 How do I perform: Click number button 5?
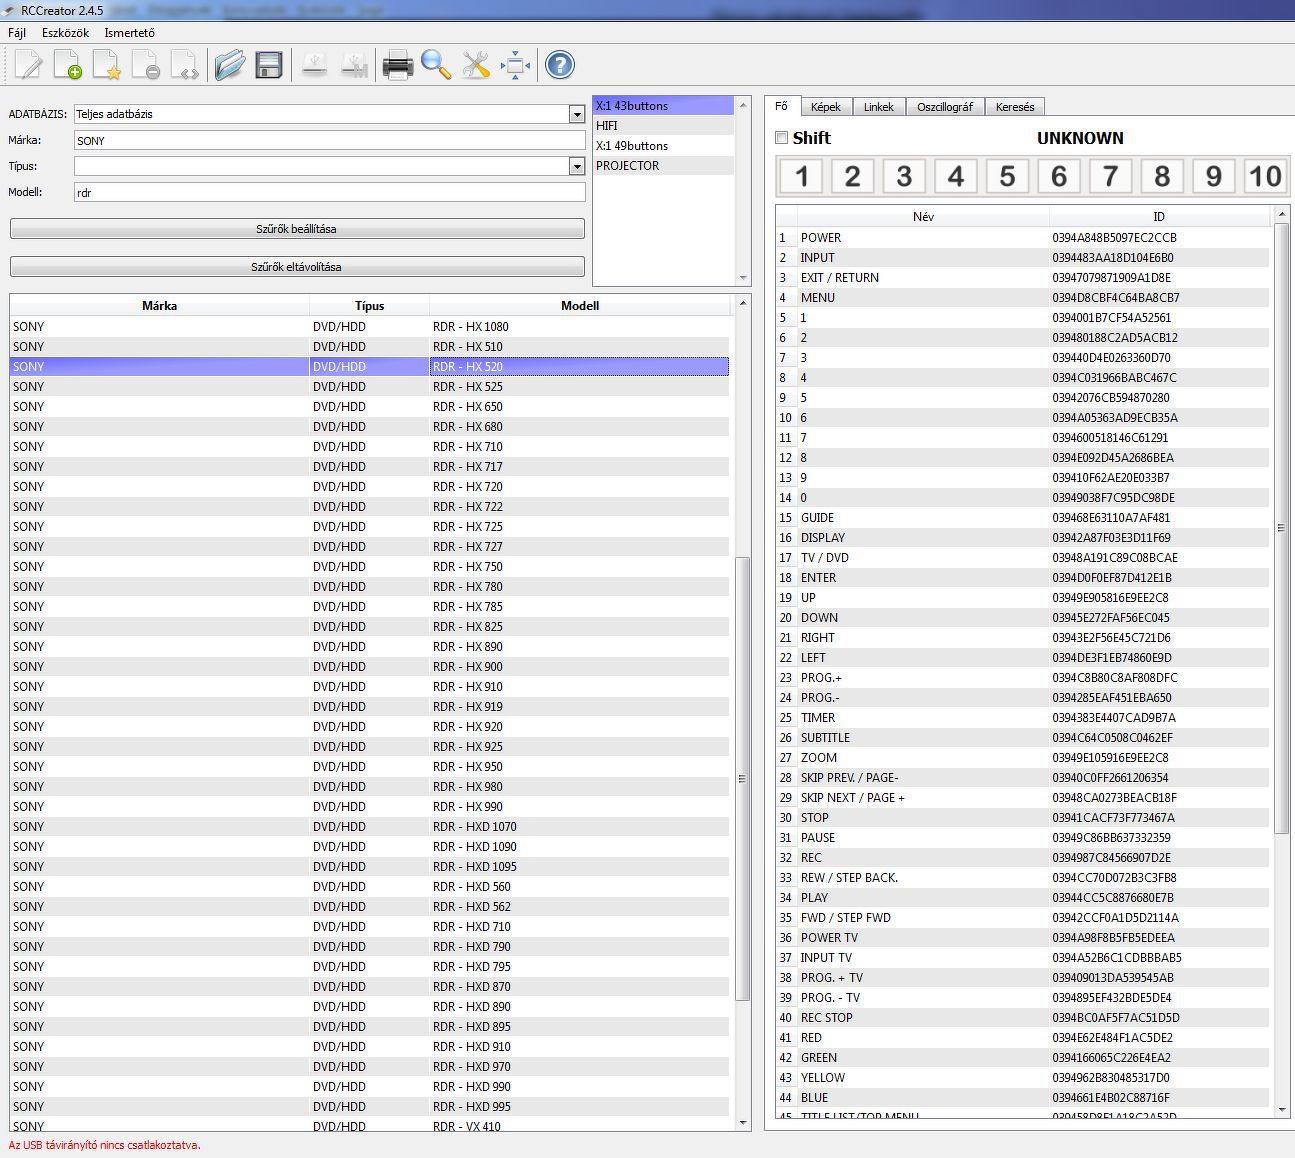[1007, 177]
